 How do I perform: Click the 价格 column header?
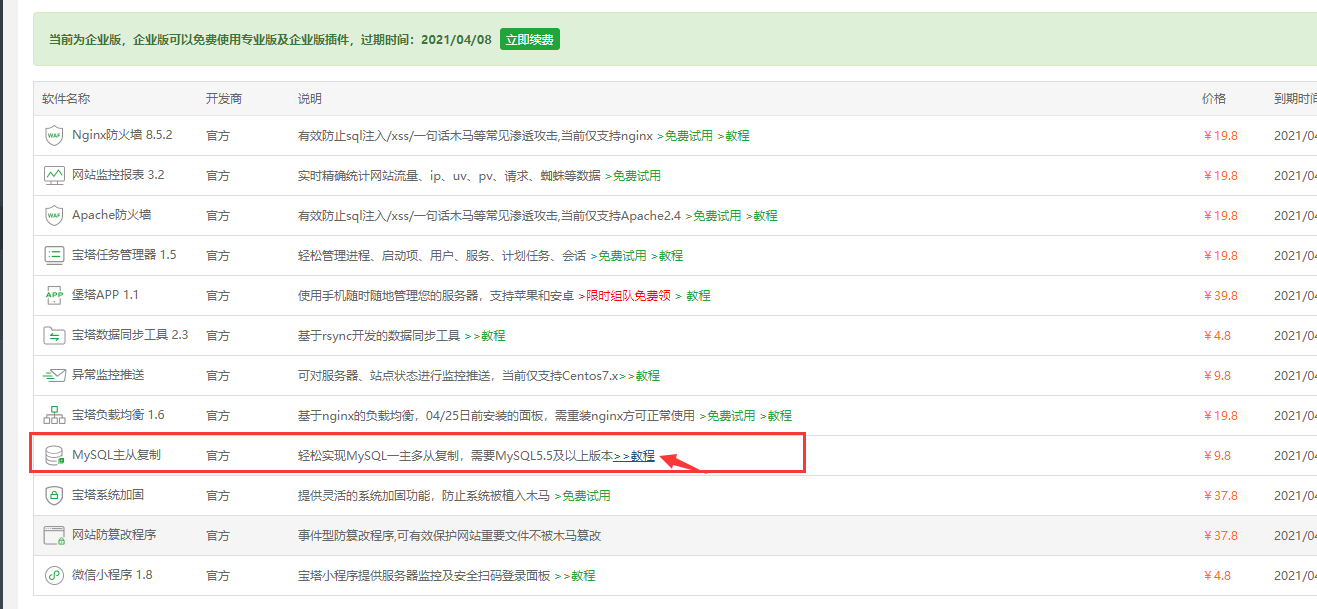pyautogui.click(x=1214, y=99)
